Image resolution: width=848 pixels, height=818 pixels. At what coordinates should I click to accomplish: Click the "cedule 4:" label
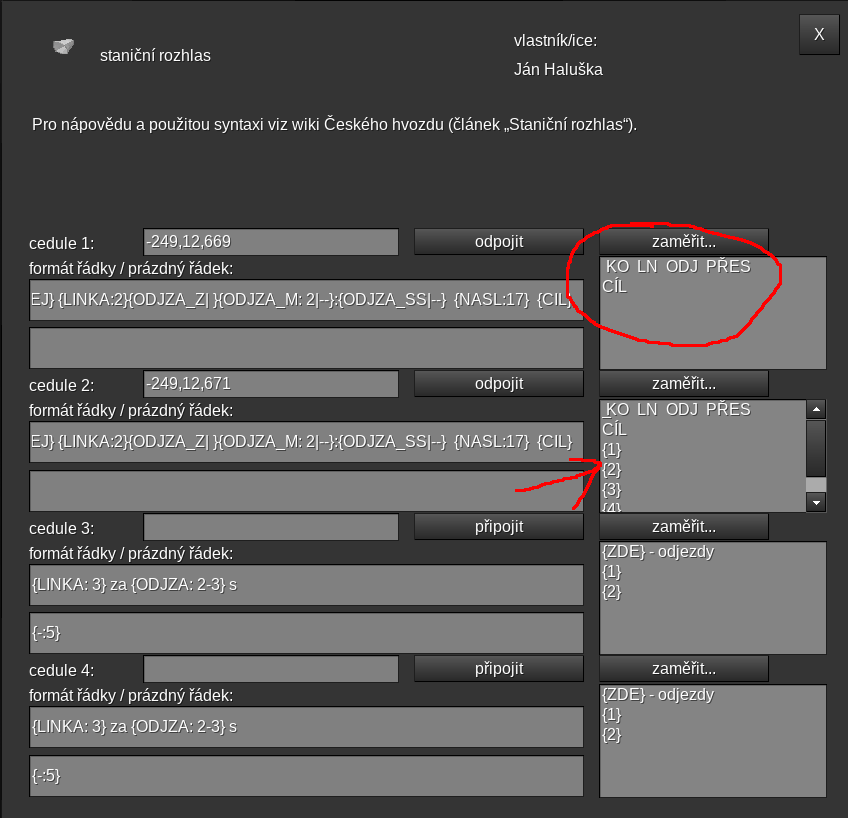click(x=62, y=670)
